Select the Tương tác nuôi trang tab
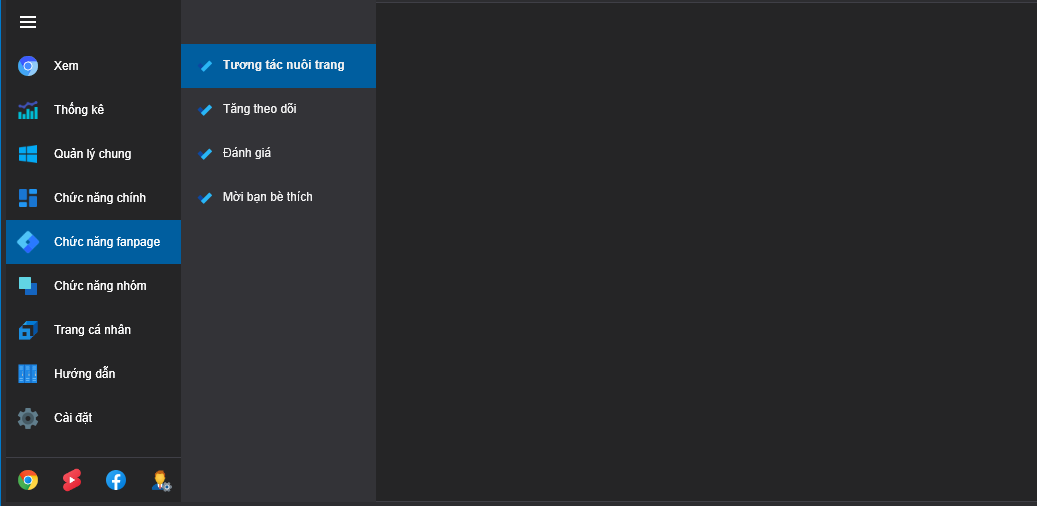This screenshot has width=1037, height=506. [283, 65]
